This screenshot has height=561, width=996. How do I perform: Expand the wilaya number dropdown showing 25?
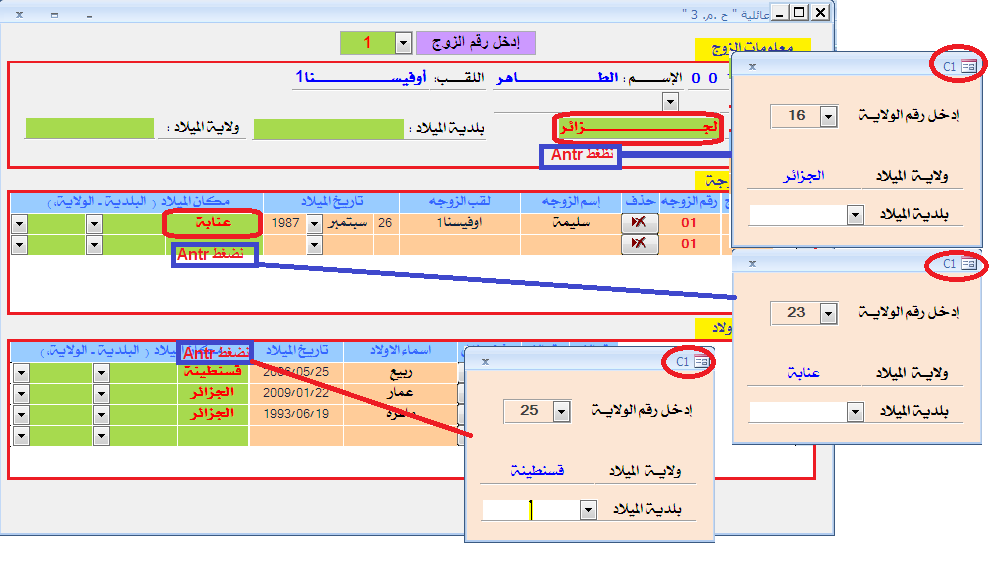[561, 411]
